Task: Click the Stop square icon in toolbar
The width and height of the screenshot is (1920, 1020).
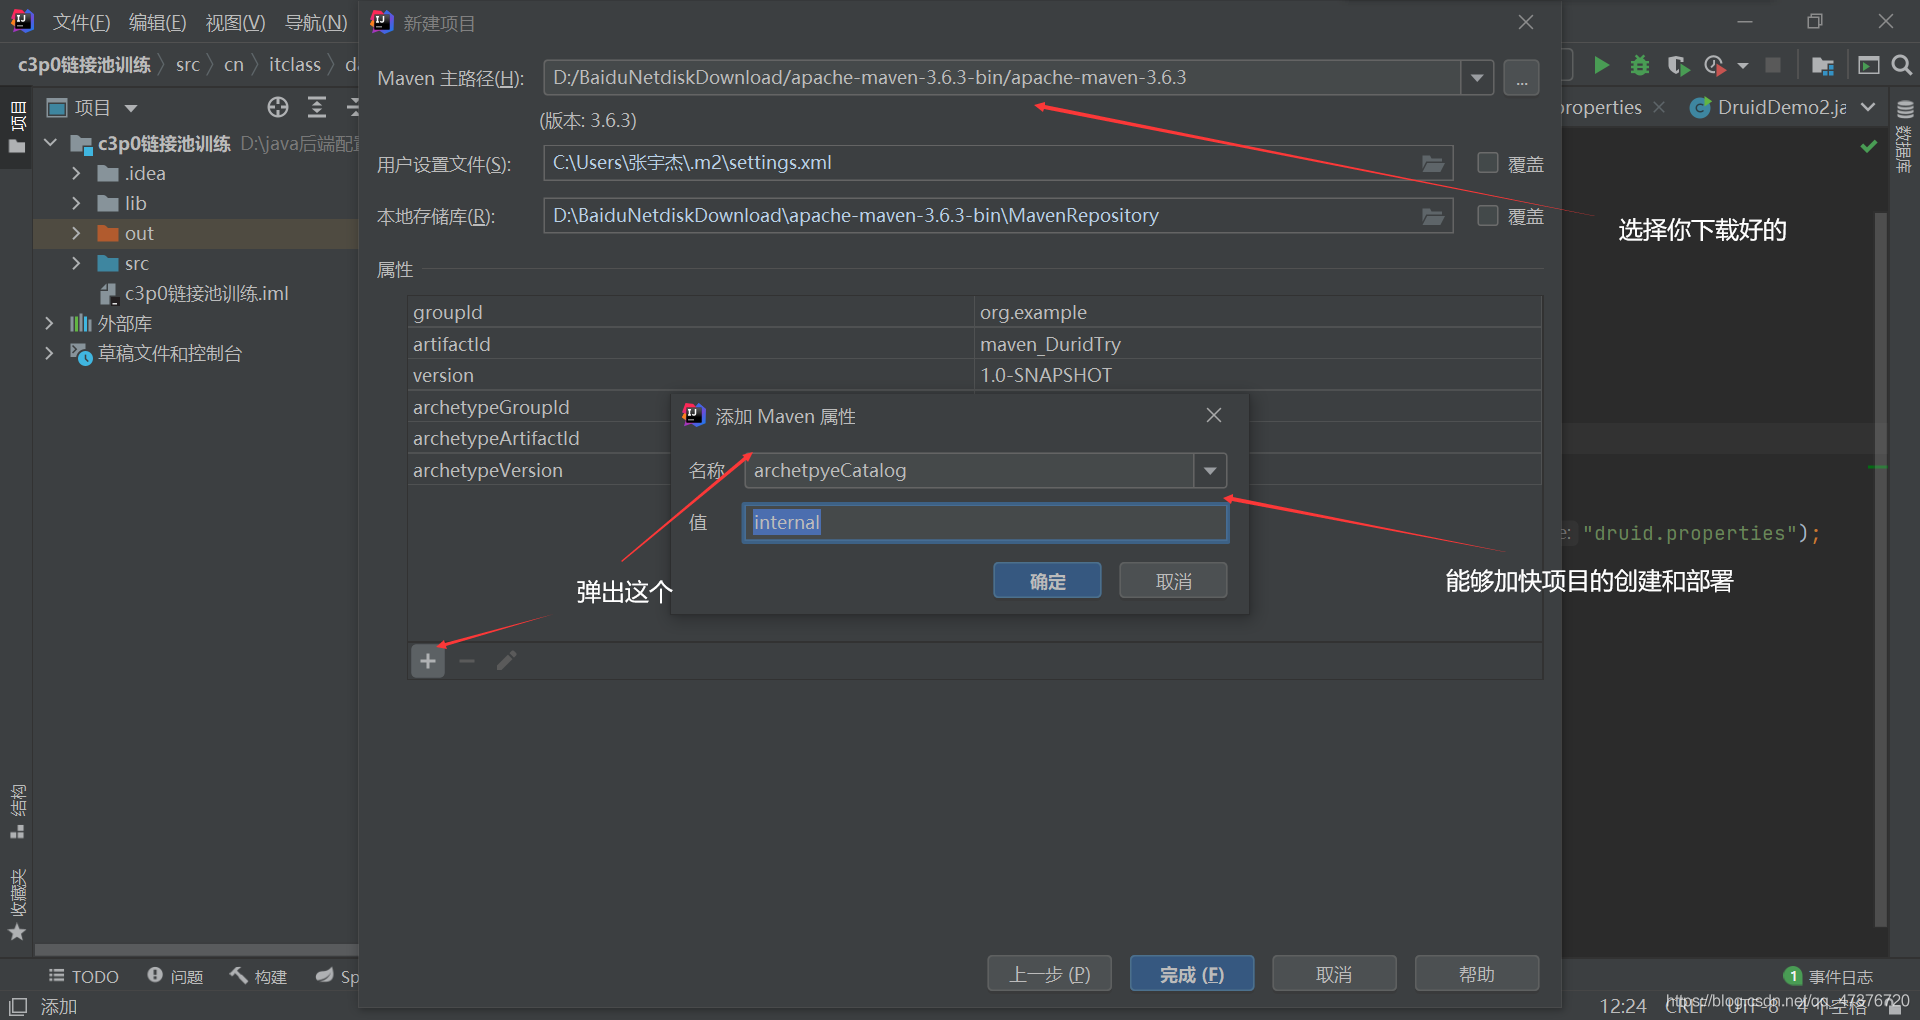Action: pyautogui.click(x=1773, y=65)
